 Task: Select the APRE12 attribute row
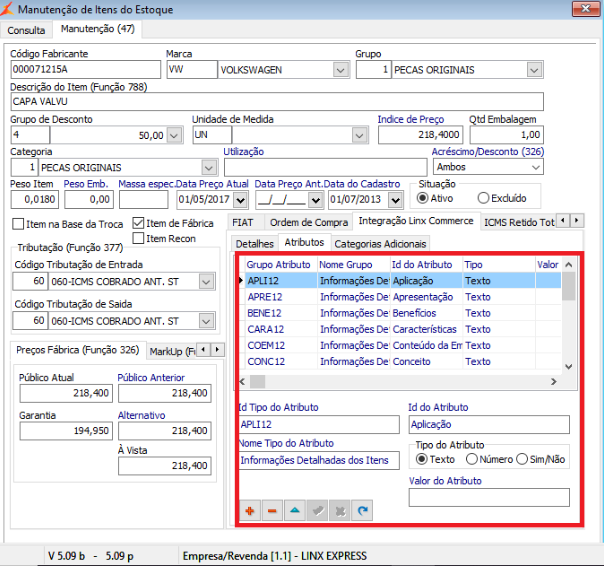(400, 297)
